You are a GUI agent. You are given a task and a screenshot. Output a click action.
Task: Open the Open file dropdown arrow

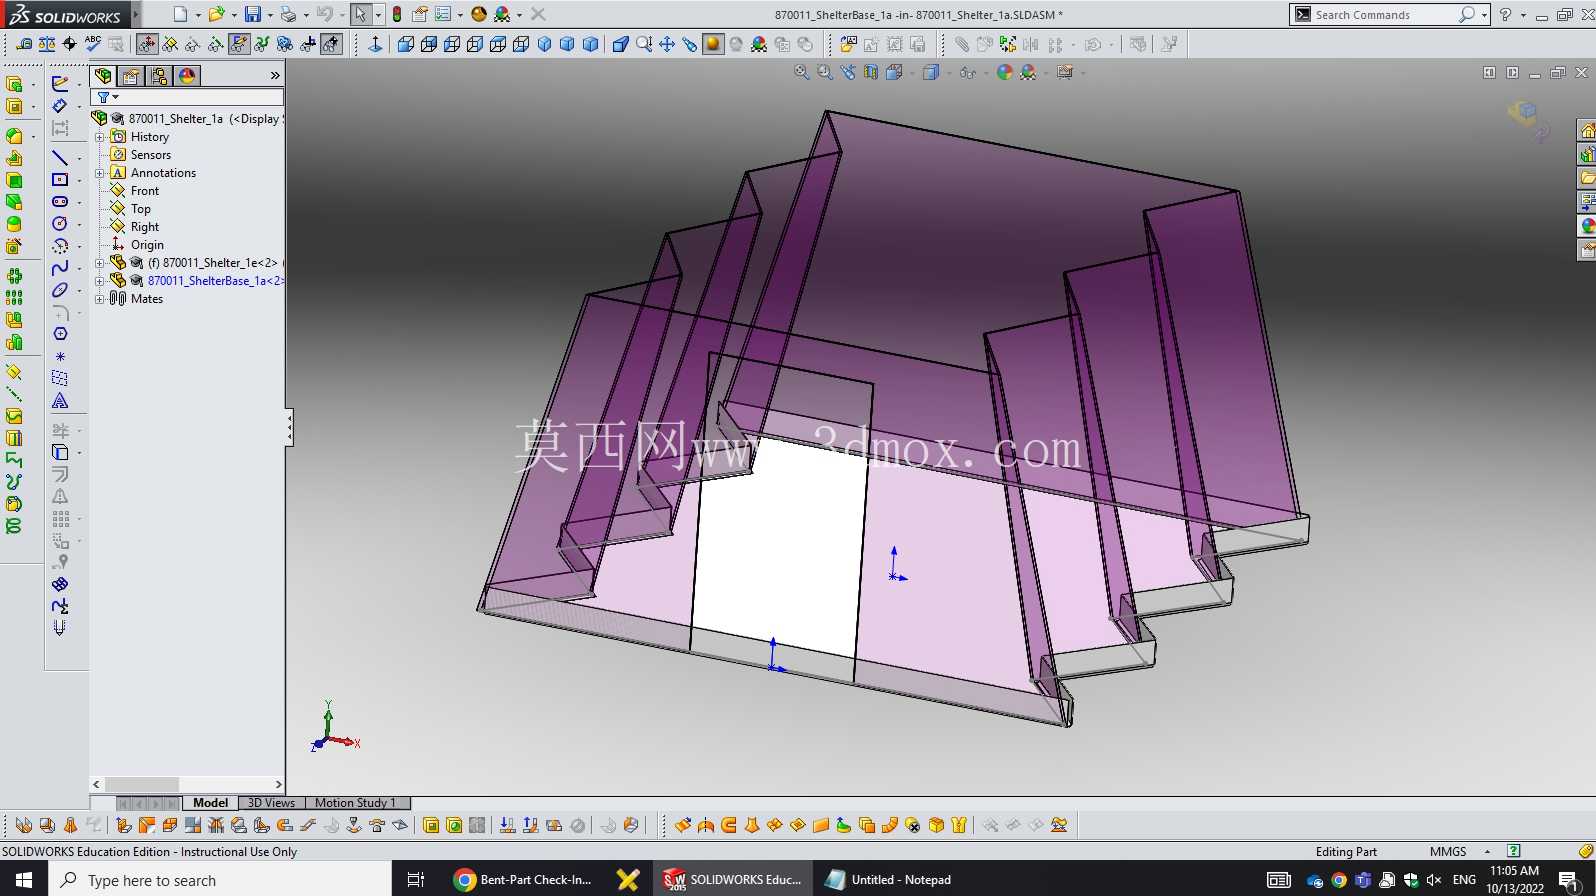tap(233, 15)
